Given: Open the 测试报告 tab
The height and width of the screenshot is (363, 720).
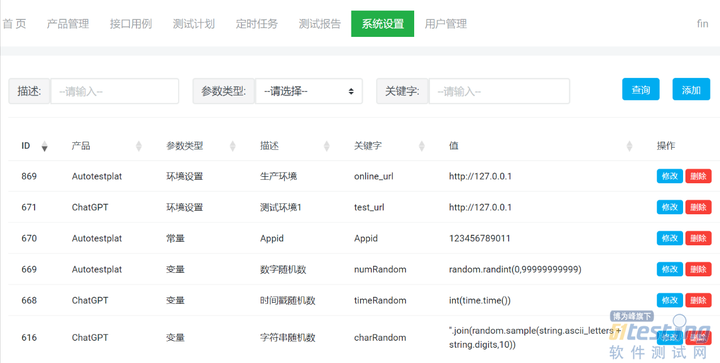Looking at the screenshot, I should pos(320,24).
